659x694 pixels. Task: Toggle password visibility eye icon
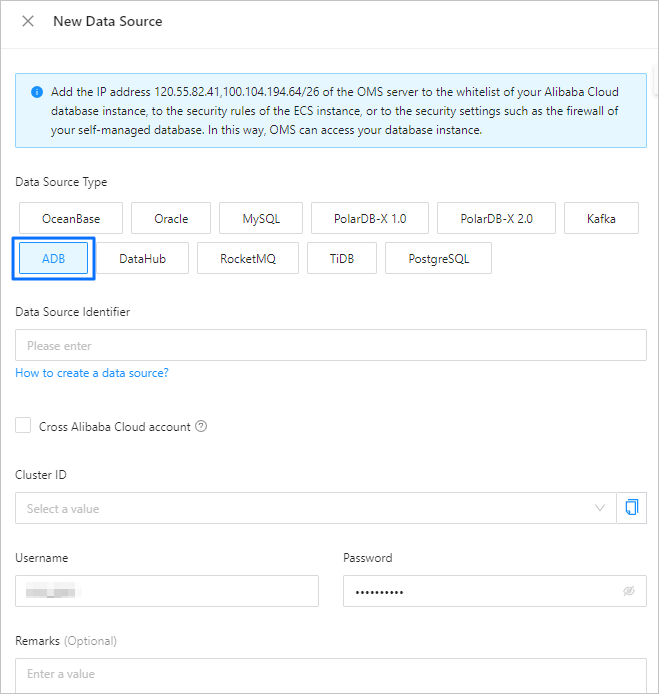629,591
